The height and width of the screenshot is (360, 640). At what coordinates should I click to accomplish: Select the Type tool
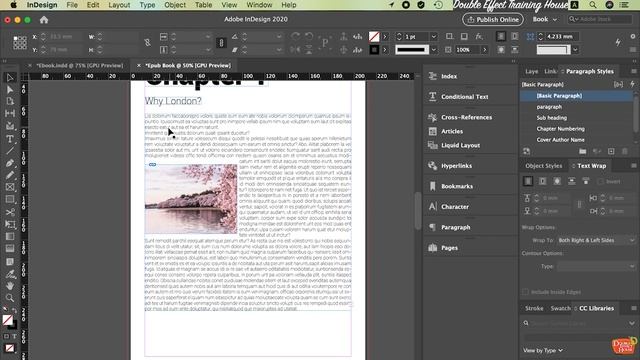point(10,139)
